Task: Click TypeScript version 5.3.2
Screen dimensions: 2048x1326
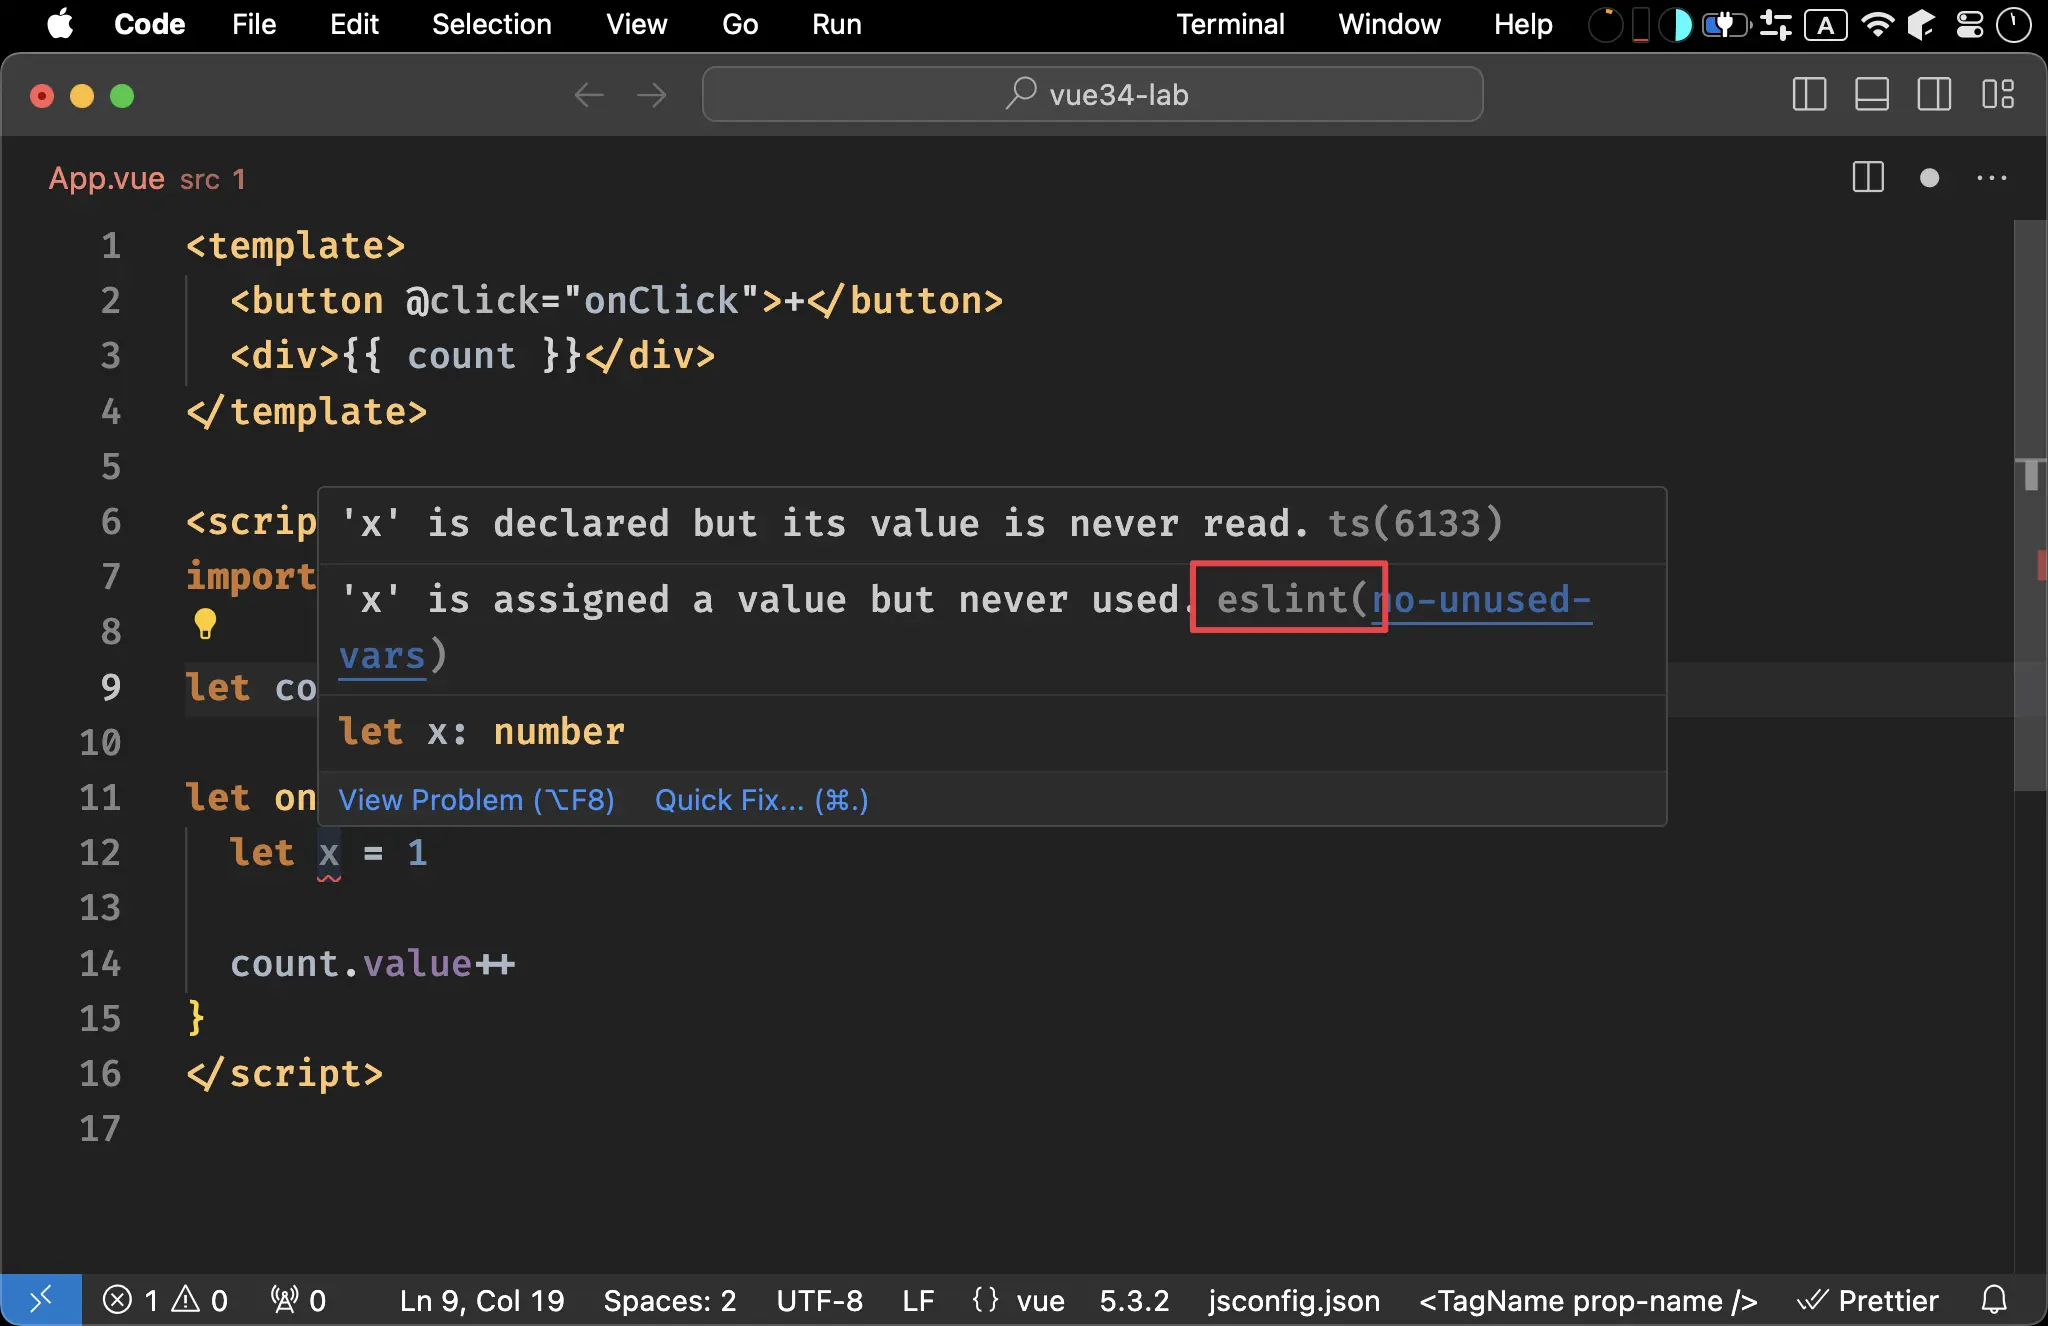Action: point(1134,1300)
